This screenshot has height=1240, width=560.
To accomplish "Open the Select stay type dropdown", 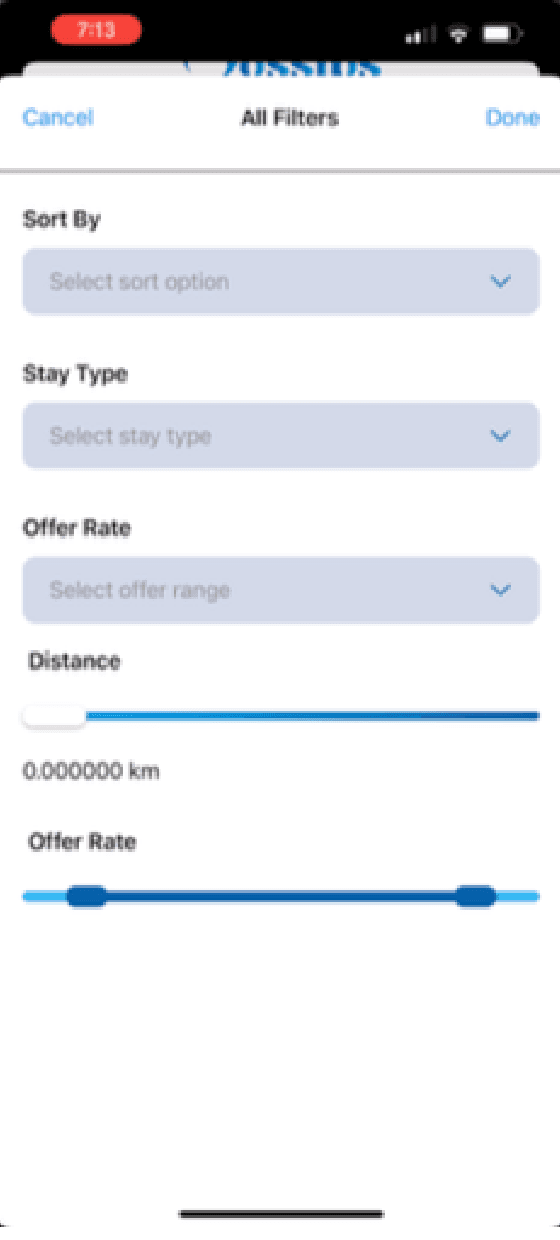I will click(x=281, y=435).
